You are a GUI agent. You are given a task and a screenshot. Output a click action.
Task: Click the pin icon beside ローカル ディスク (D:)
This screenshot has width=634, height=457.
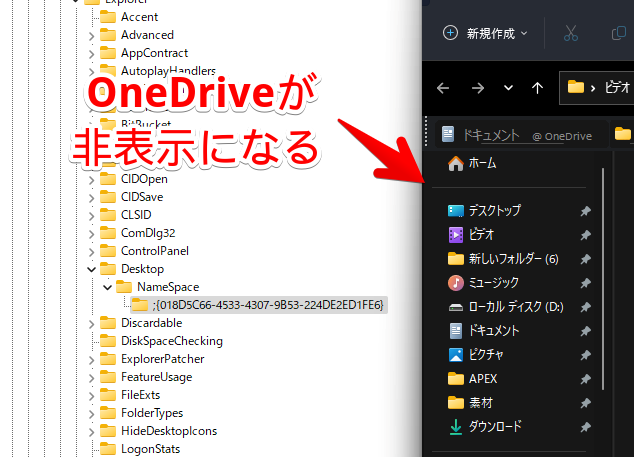pos(585,307)
